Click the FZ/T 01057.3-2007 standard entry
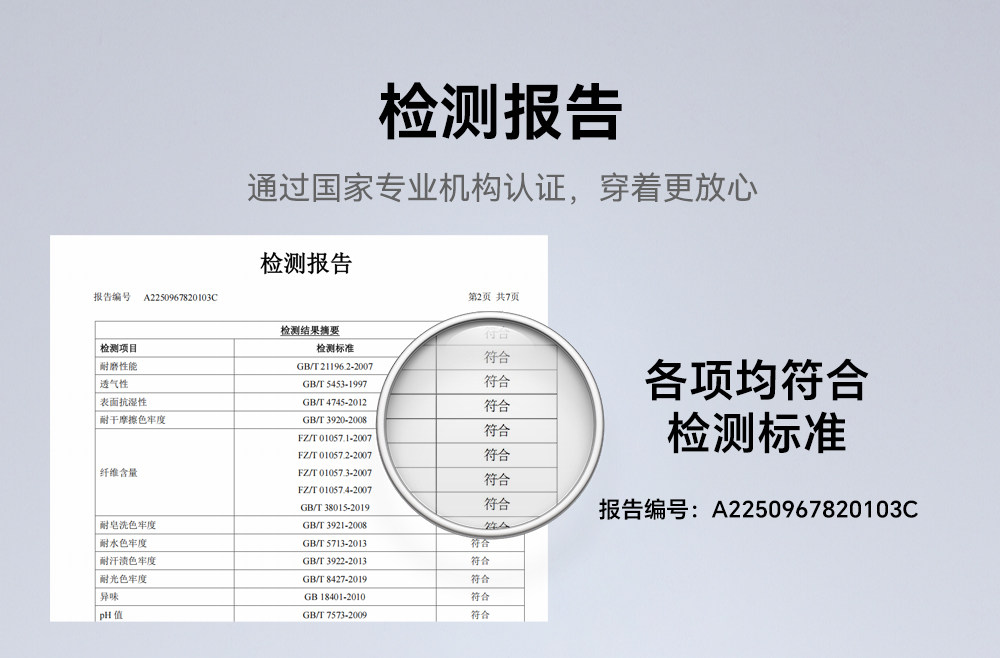Image resolution: width=1000 pixels, height=658 pixels. pos(335,472)
